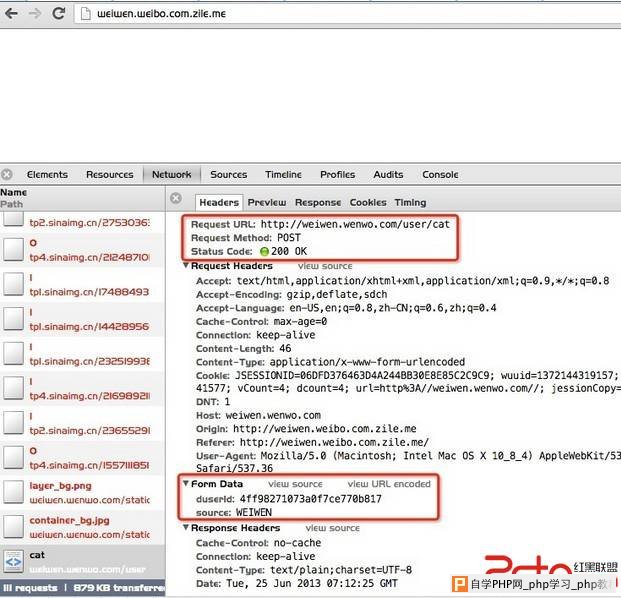Screen dimensions: 621x598
Task: Collapse the Request Headers section
Action: tap(186, 265)
